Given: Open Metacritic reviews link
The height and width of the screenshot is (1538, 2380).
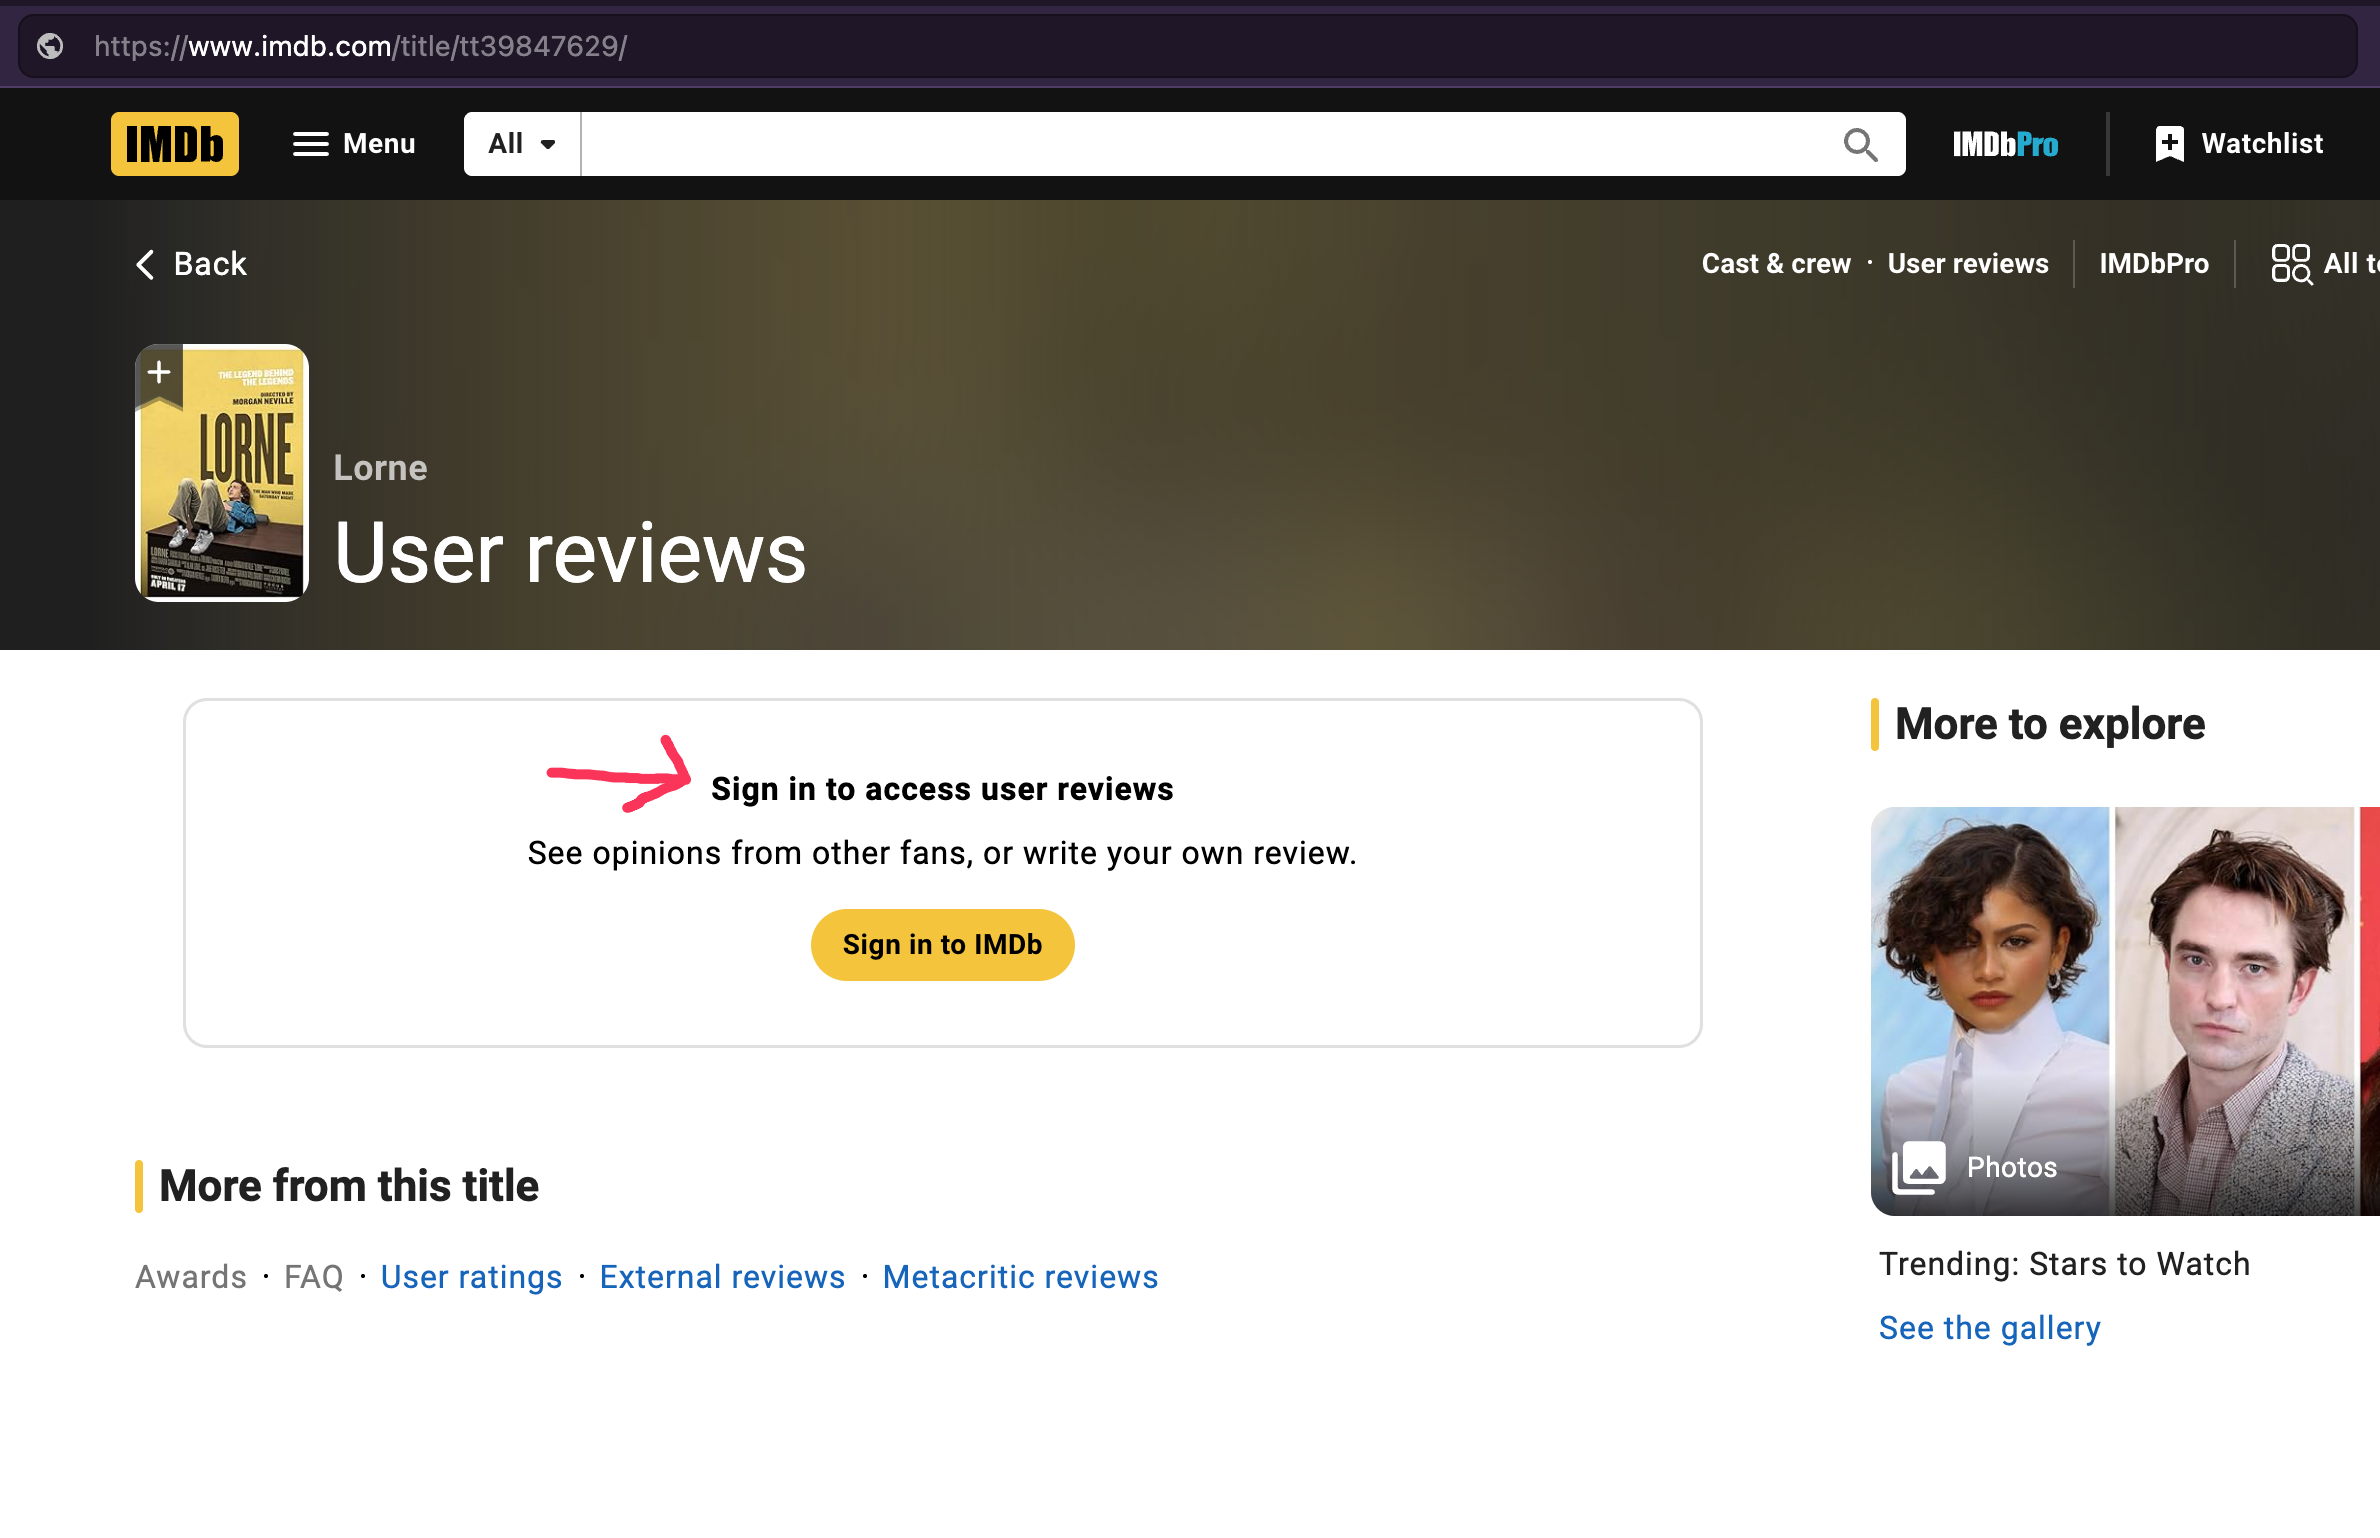Looking at the screenshot, I should pyautogui.click(x=1020, y=1277).
